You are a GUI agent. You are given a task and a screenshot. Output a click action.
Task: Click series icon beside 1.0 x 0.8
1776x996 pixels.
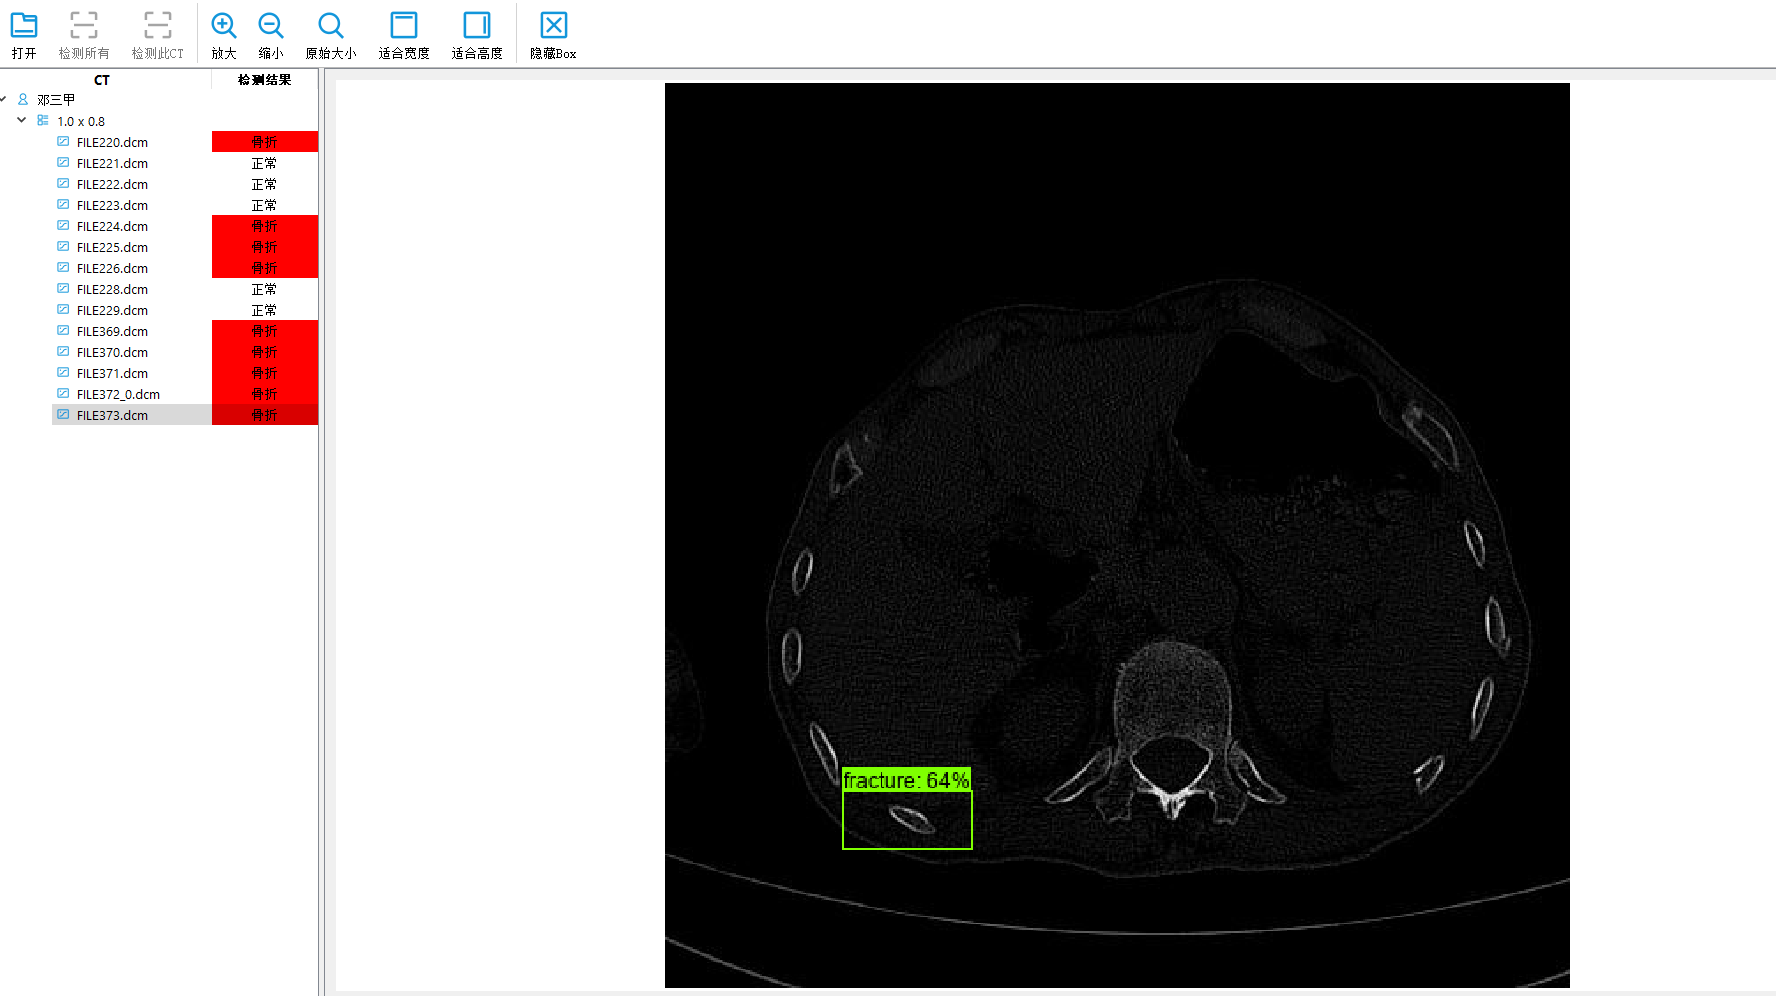(42, 120)
